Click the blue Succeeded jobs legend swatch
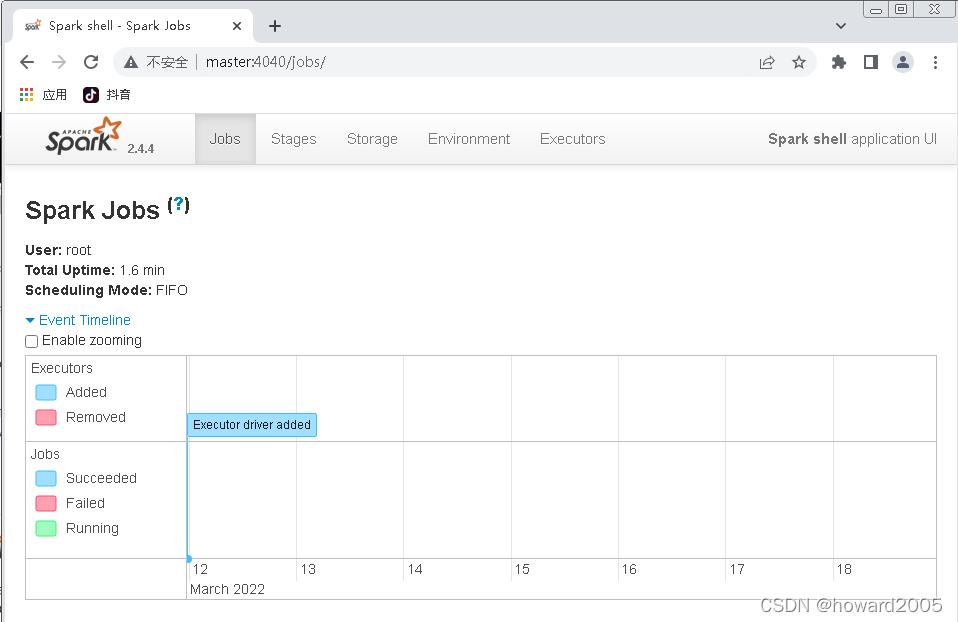The image size is (958, 622). tap(46, 478)
